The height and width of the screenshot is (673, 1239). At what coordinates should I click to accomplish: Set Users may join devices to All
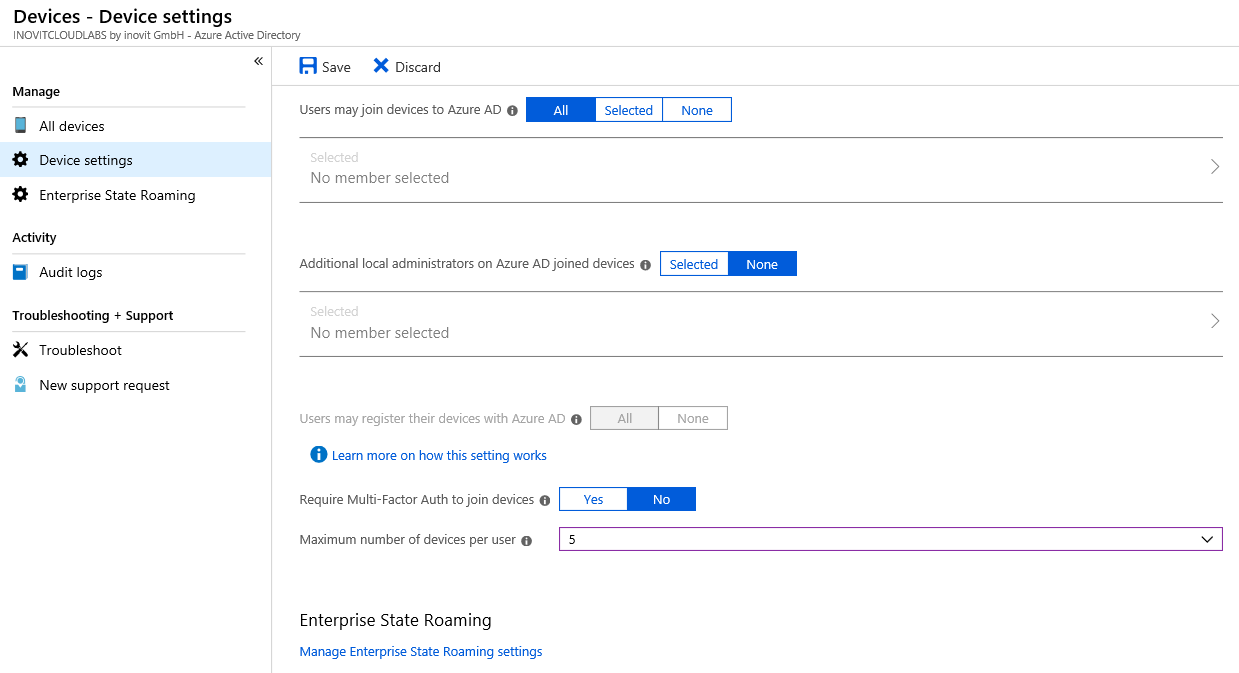(x=561, y=110)
